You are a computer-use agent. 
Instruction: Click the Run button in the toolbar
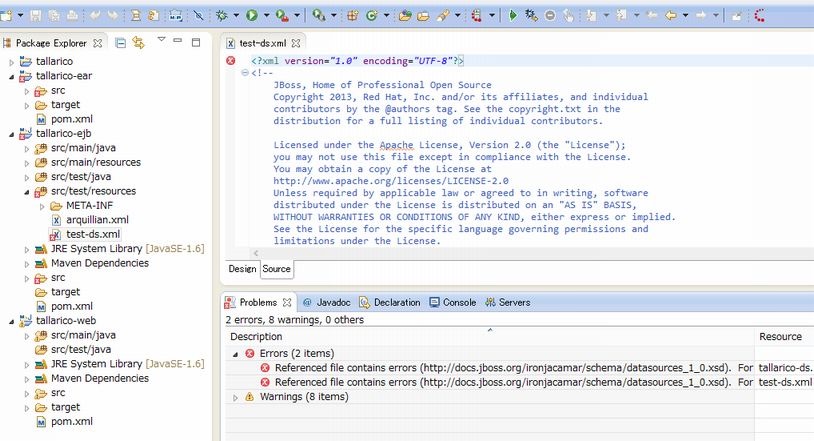coord(251,16)
